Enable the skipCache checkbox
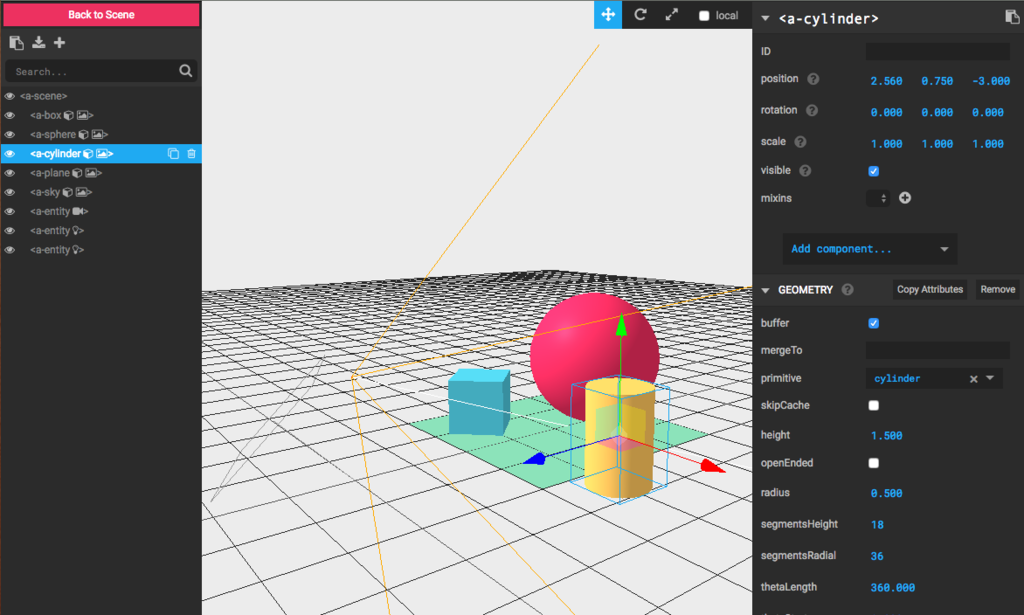Screen dimensions: 1024x615 tap(874, 405)
